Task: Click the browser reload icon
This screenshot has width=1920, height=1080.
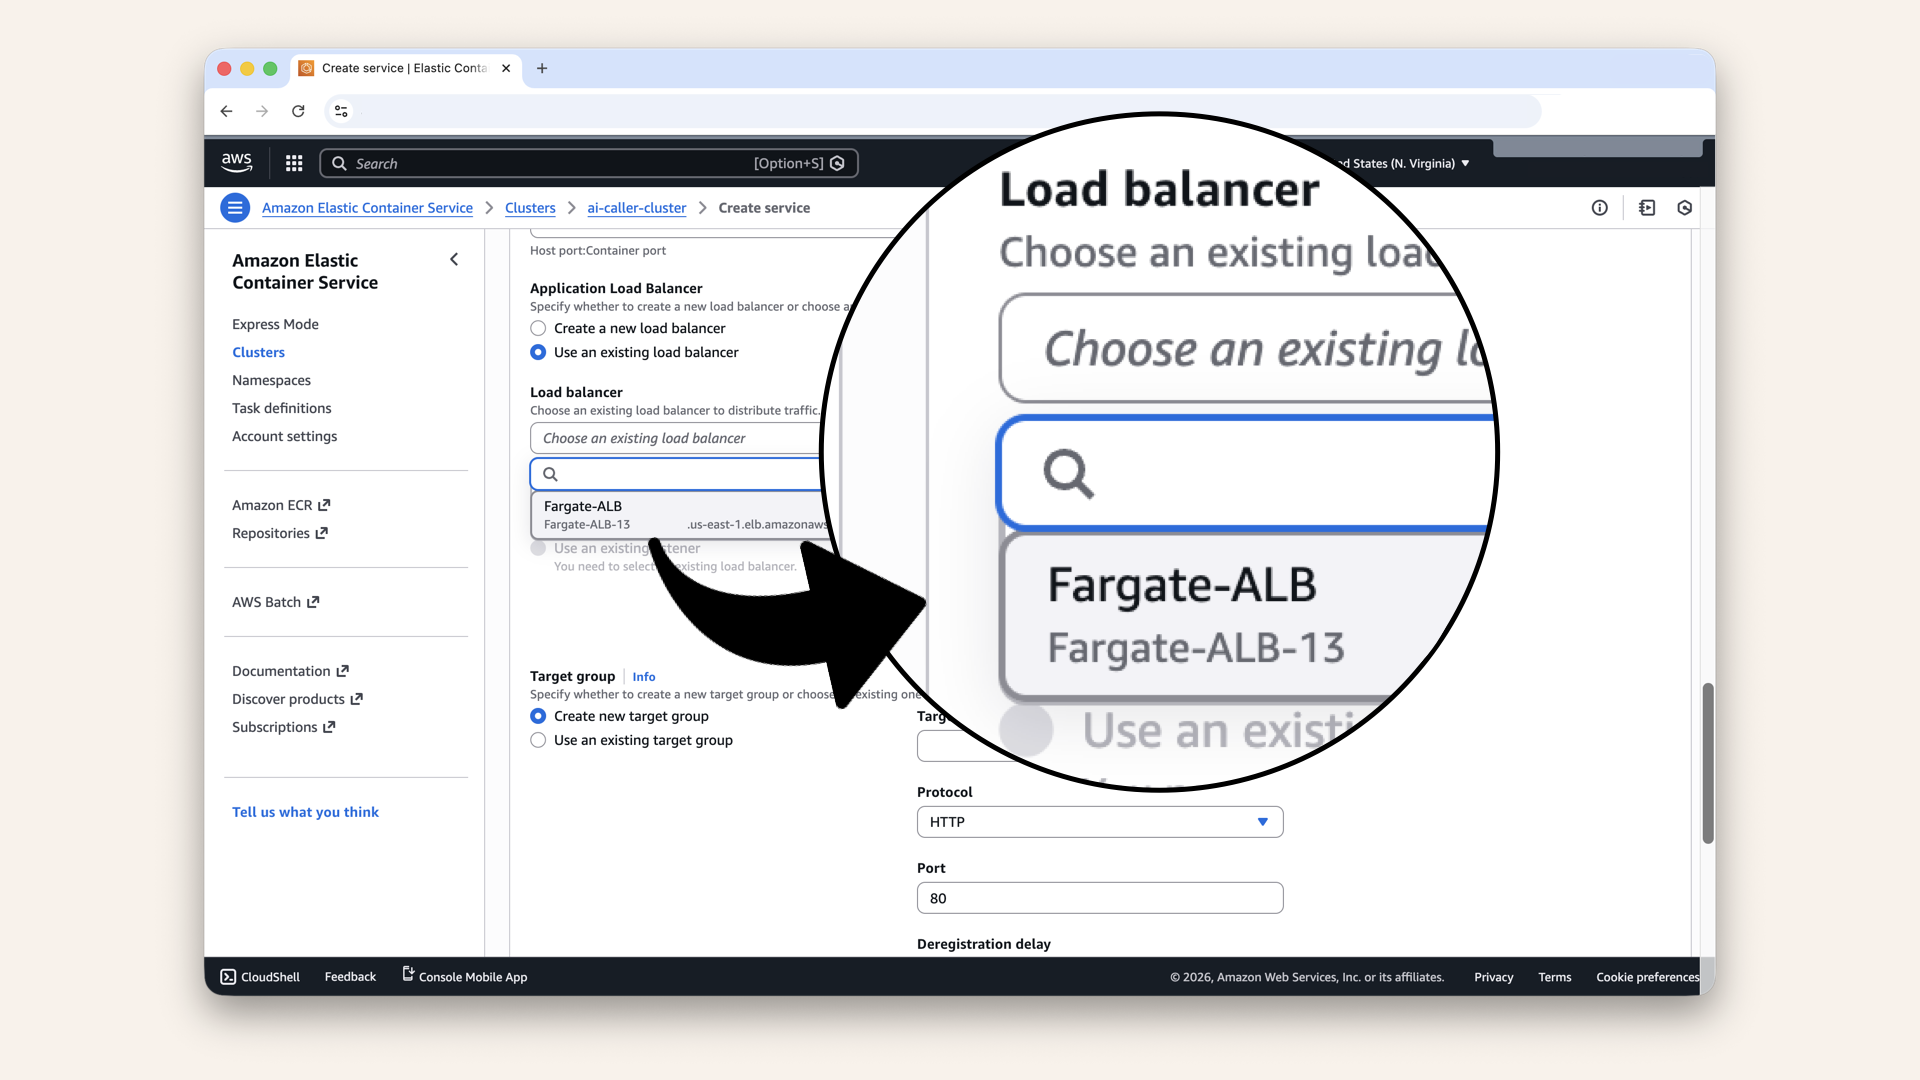Action: pos(298,111)
